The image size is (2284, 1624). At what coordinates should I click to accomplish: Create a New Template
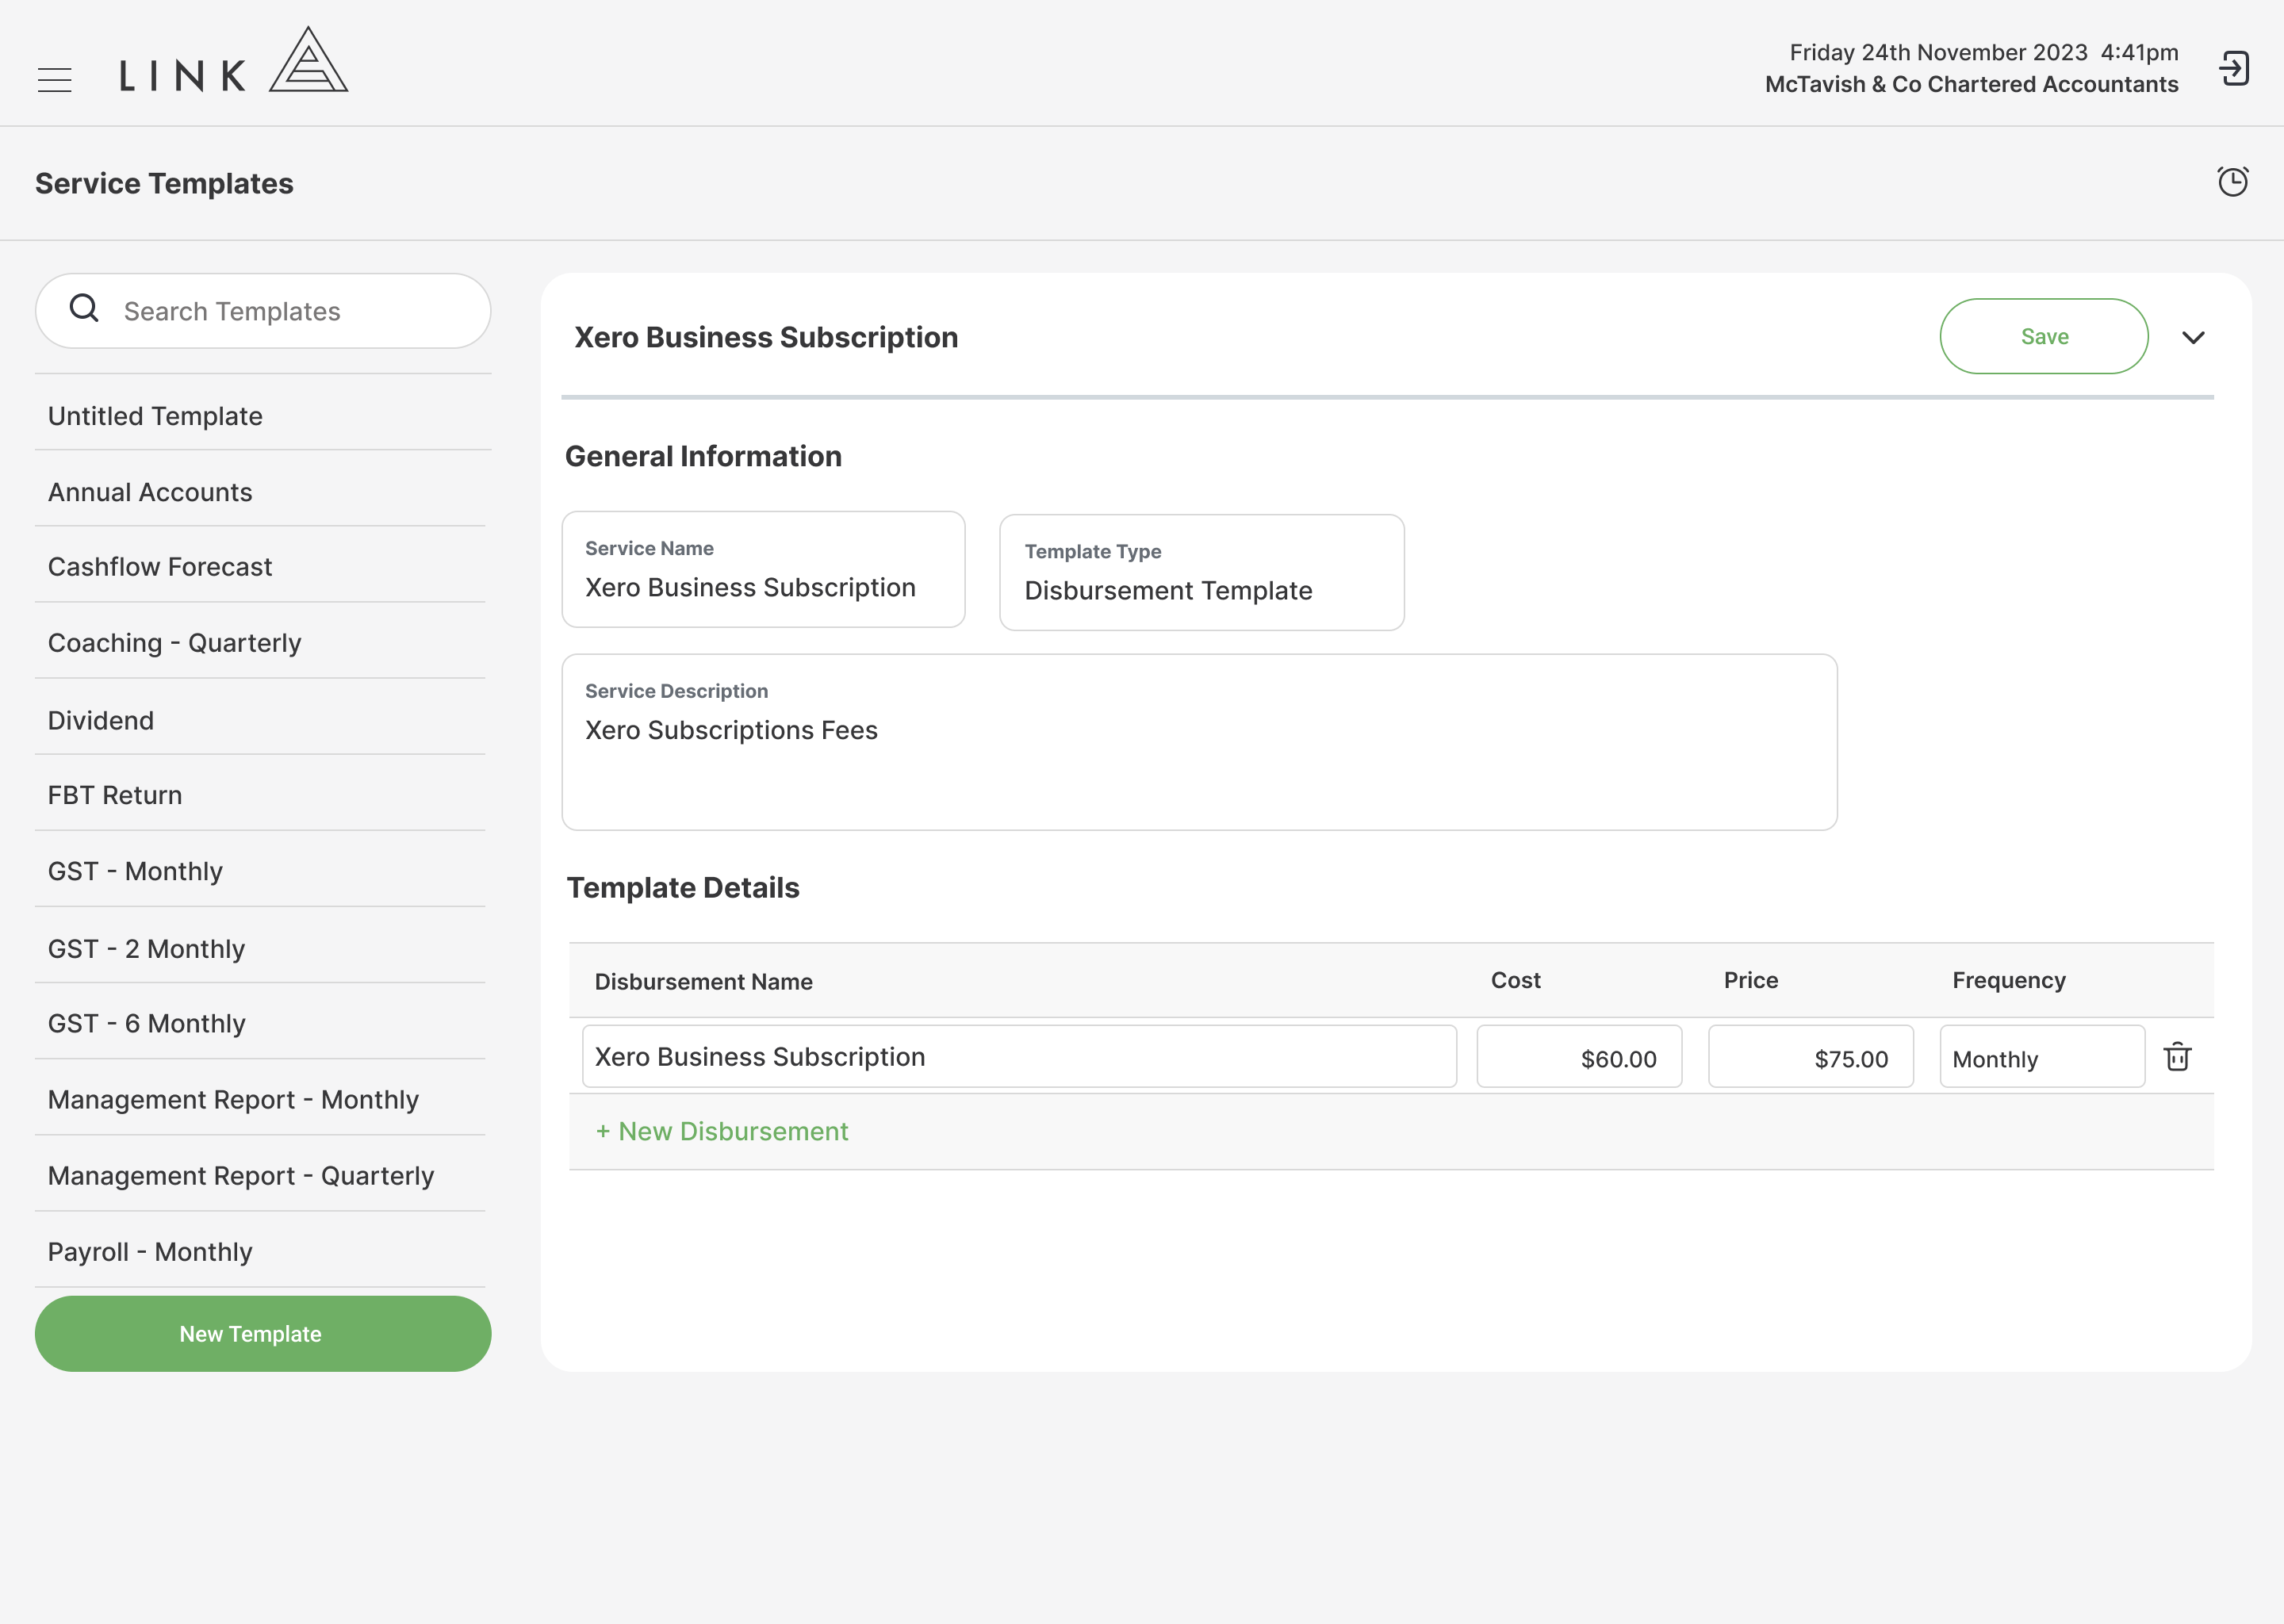[263, 1334]
